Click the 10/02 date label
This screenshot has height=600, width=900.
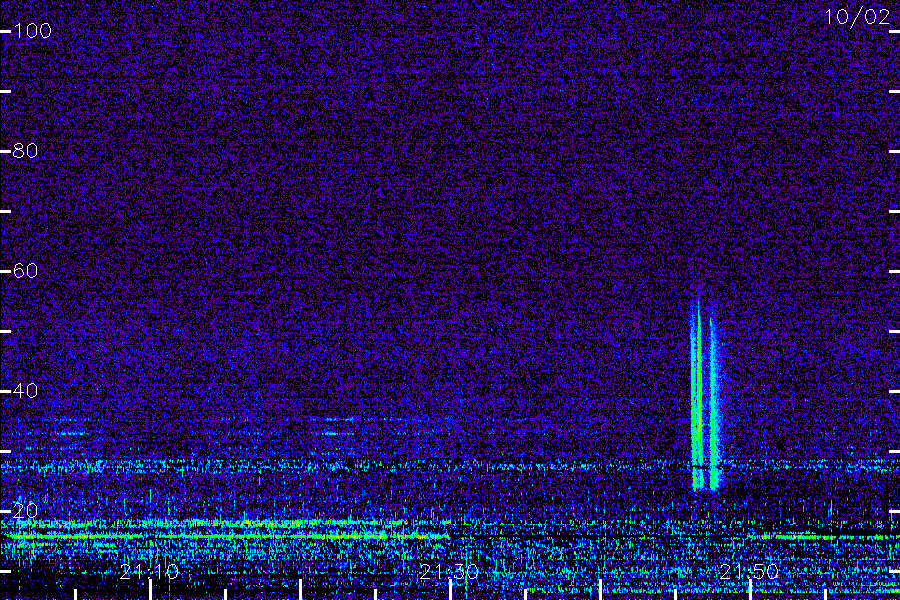857,17
